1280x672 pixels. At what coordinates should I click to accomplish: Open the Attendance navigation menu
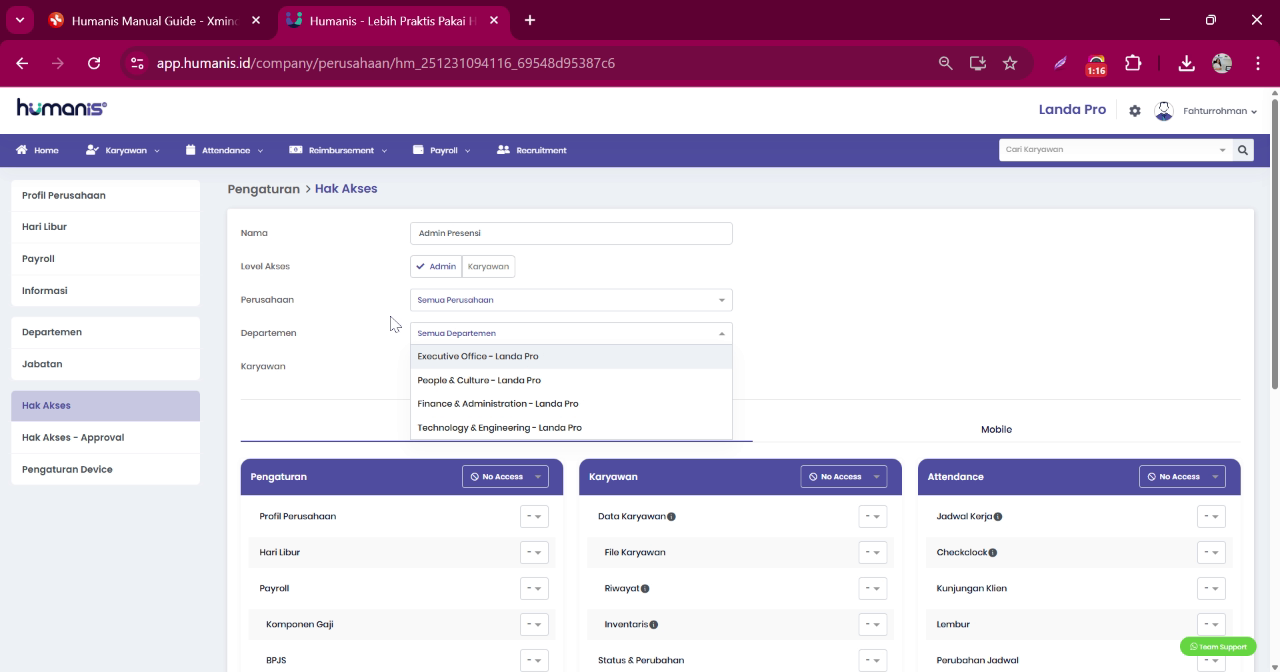[x=224, y=150]
